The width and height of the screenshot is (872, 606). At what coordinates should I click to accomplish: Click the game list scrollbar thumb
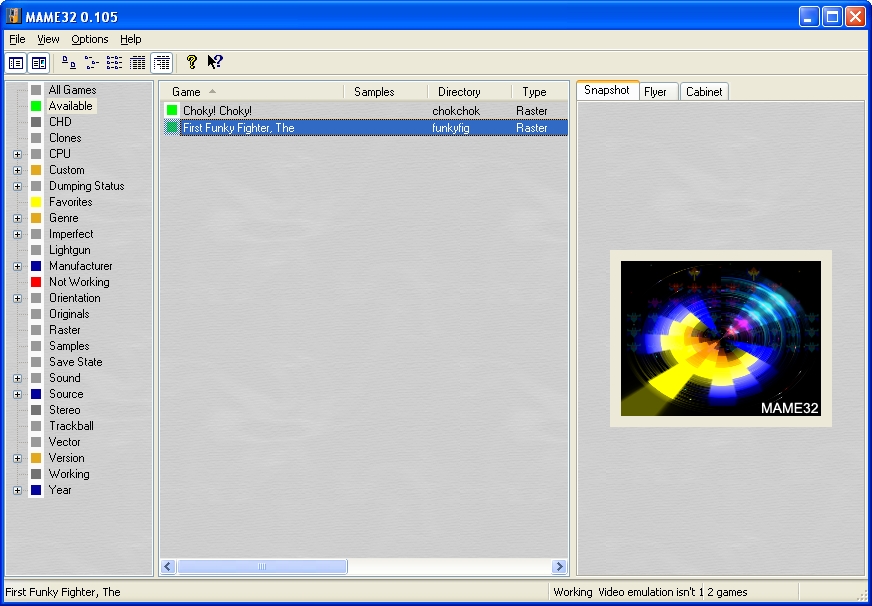[262, 567]
